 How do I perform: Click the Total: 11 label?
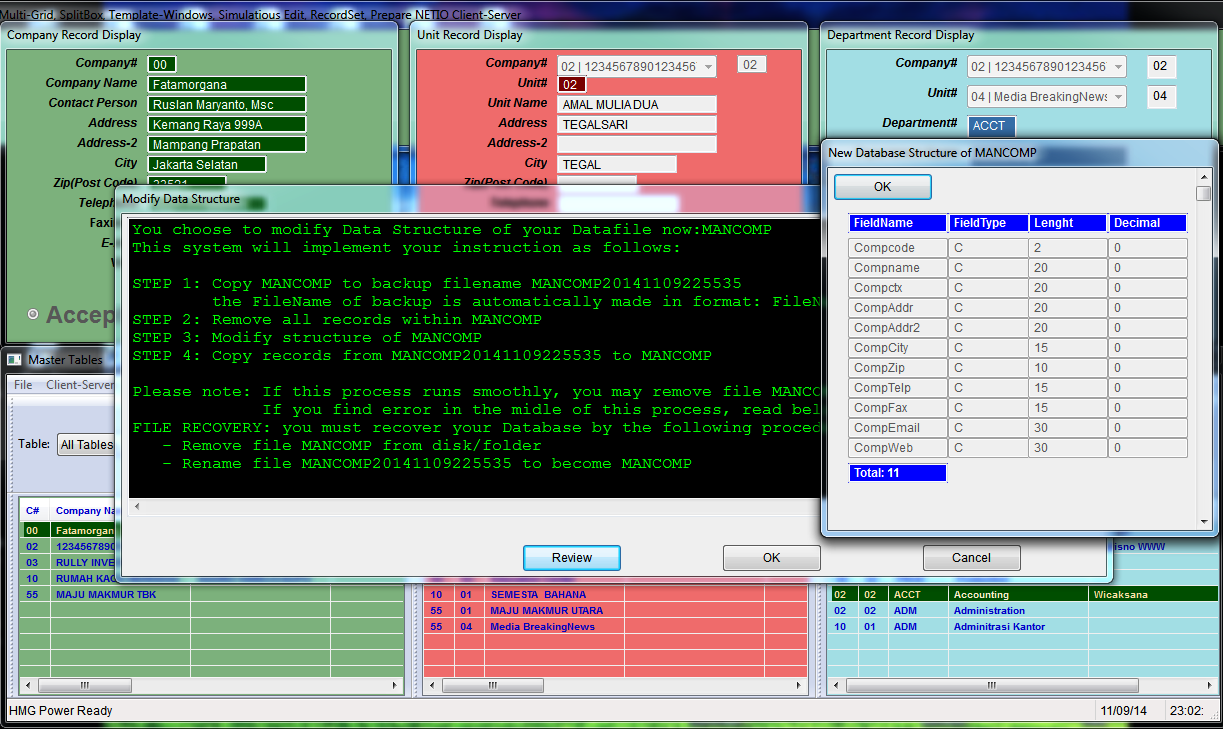pos(897,473)
